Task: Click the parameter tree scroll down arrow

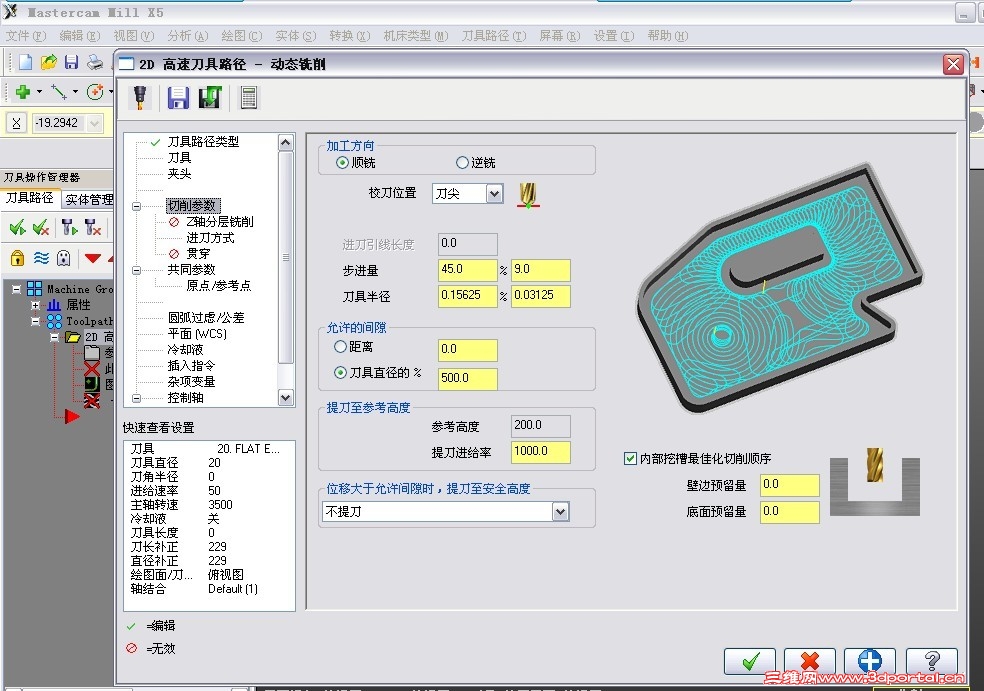Action: point(286,398)
